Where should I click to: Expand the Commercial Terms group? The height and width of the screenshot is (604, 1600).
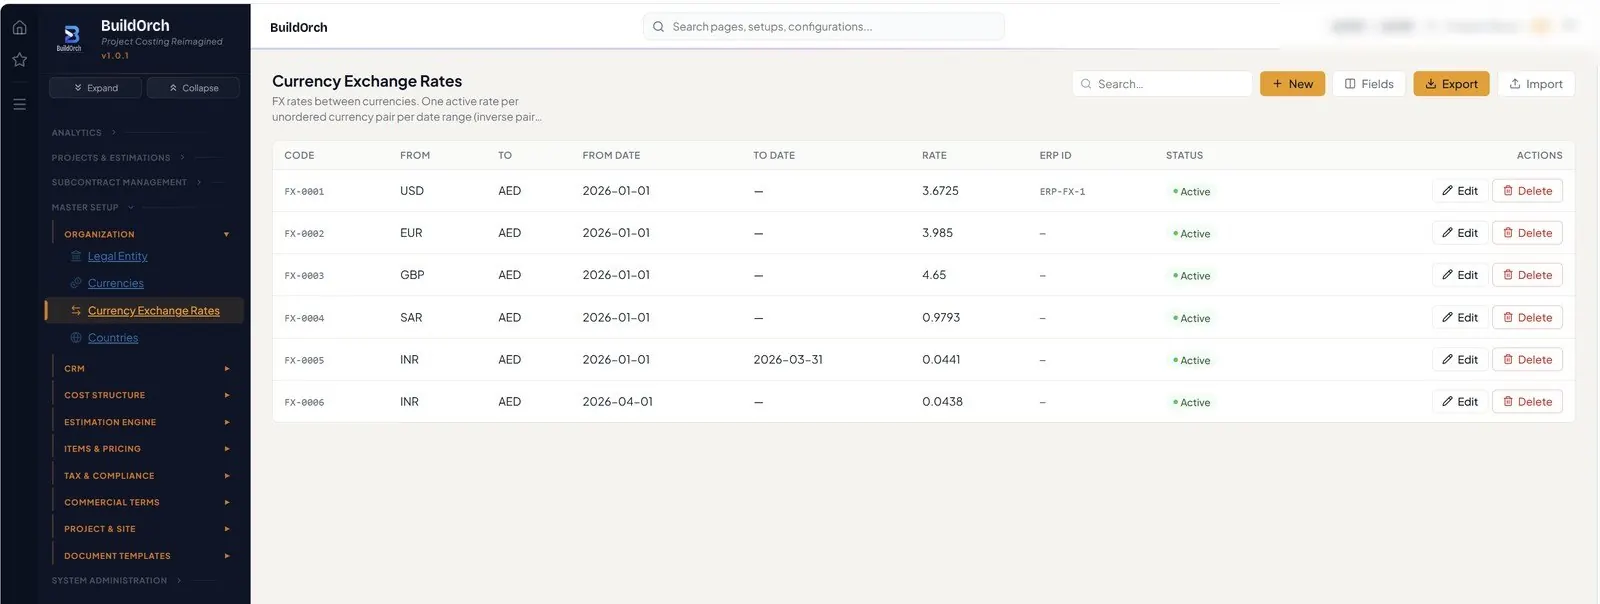coord(147,503)
